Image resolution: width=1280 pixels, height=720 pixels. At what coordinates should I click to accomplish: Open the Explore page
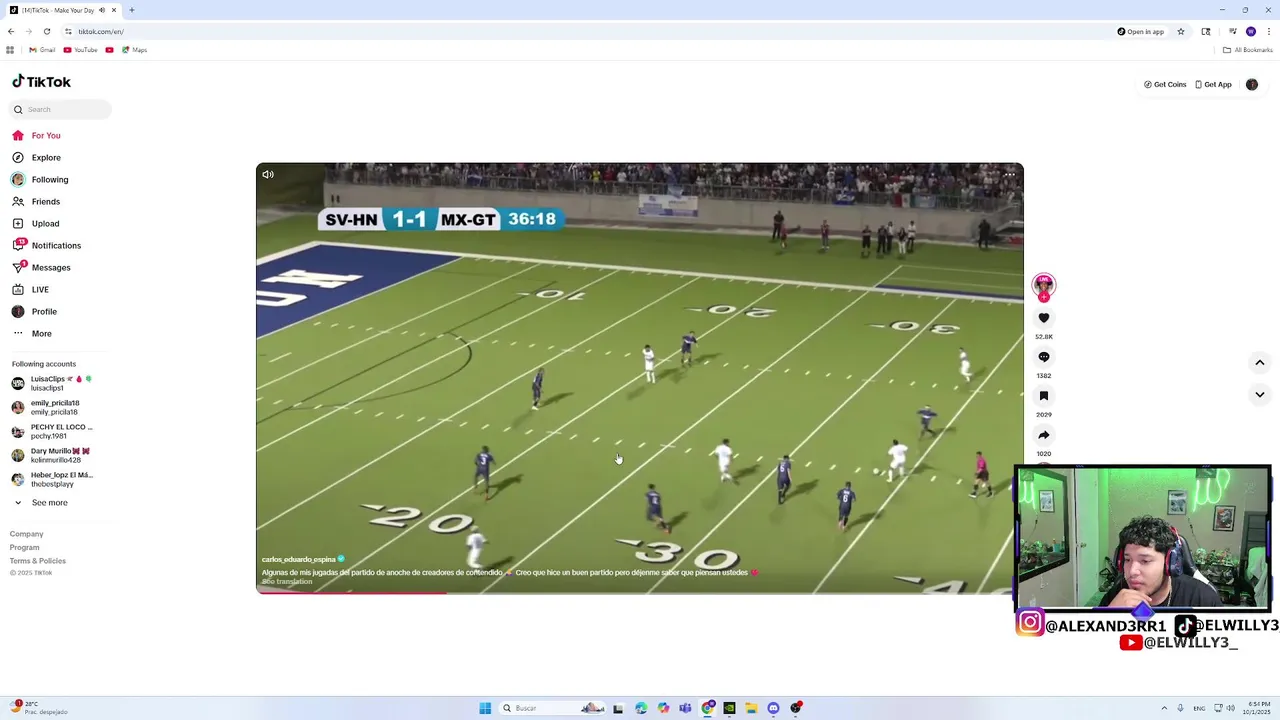(37, 157)
